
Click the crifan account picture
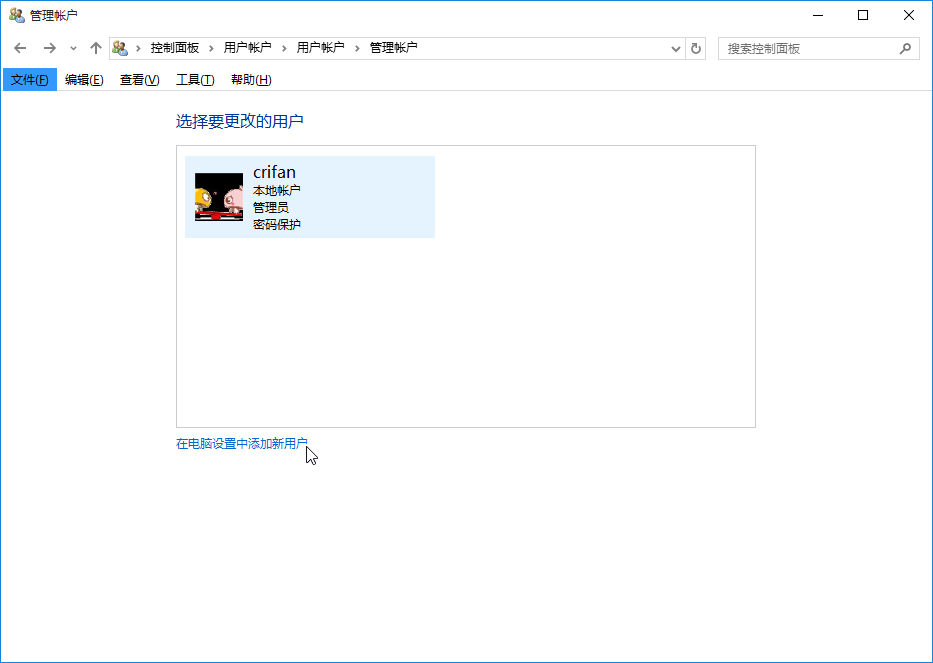[x=219, y=197]
